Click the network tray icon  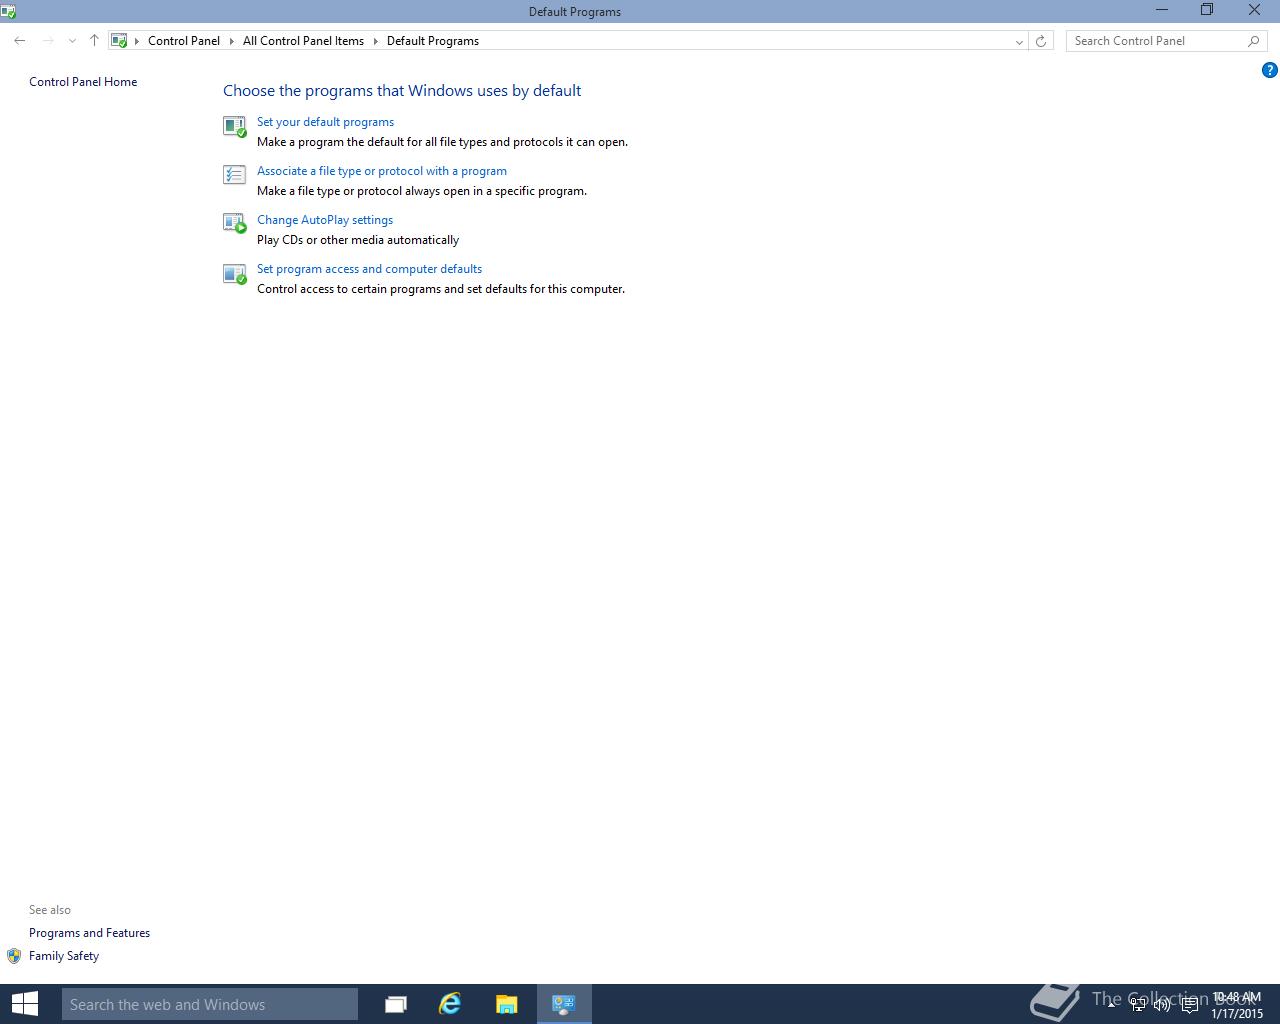[1138, 1005]
